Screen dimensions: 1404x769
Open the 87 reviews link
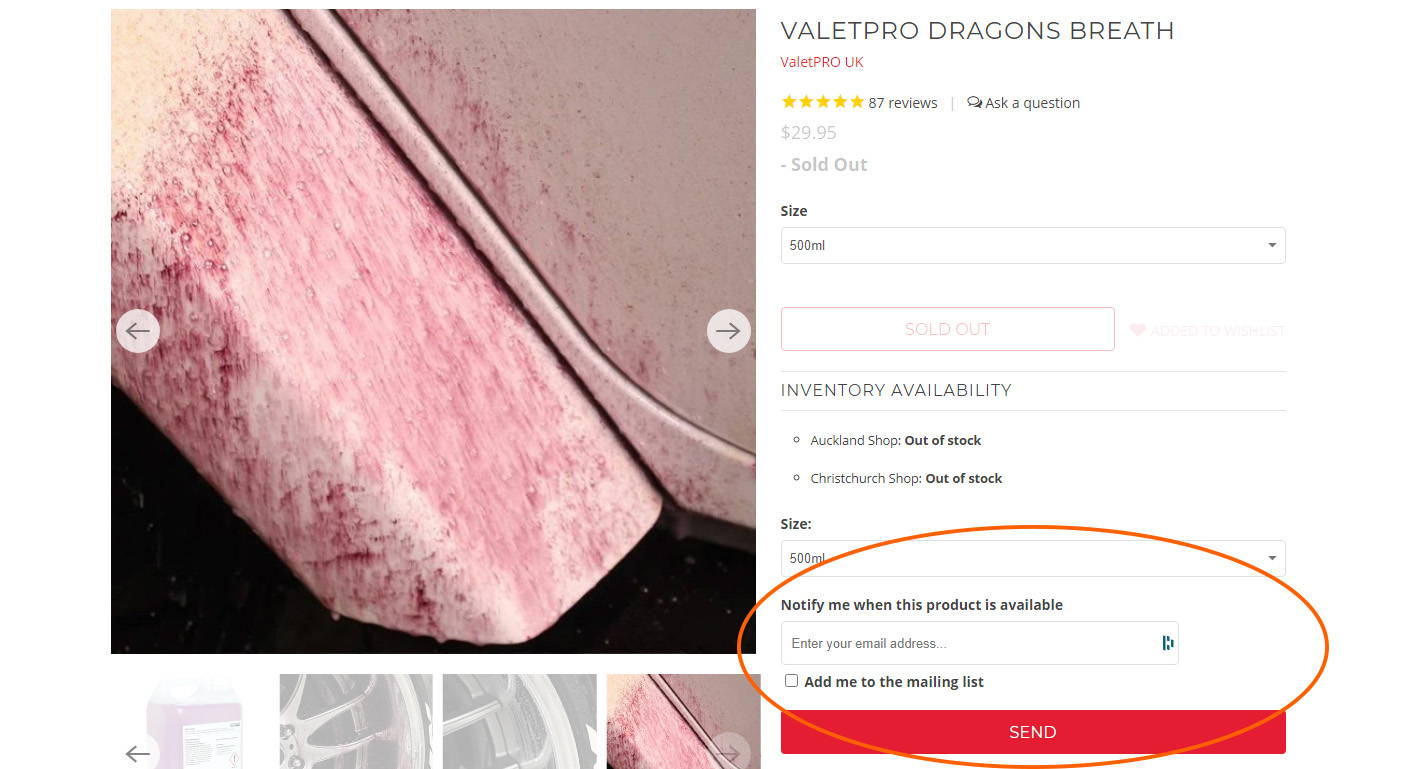[x=903, y=103]
